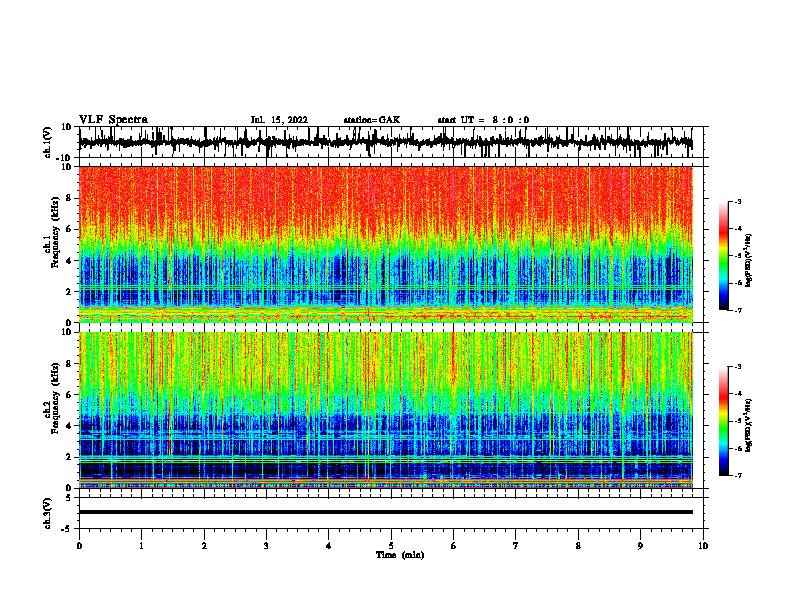
Task: Click the ch.1 spectrogram red high-frequency region
Action: point(385,199)
